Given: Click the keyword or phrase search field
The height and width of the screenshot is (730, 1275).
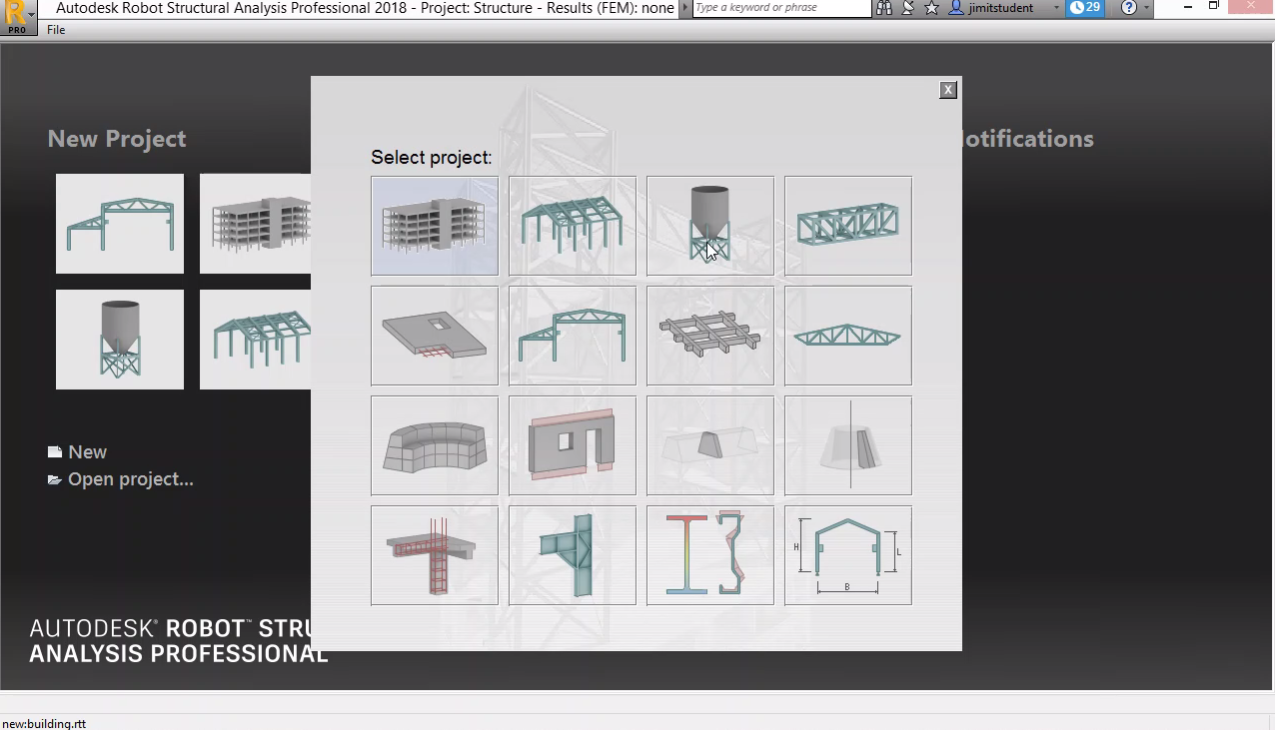Looking at the screenshot, I should 782,8.
